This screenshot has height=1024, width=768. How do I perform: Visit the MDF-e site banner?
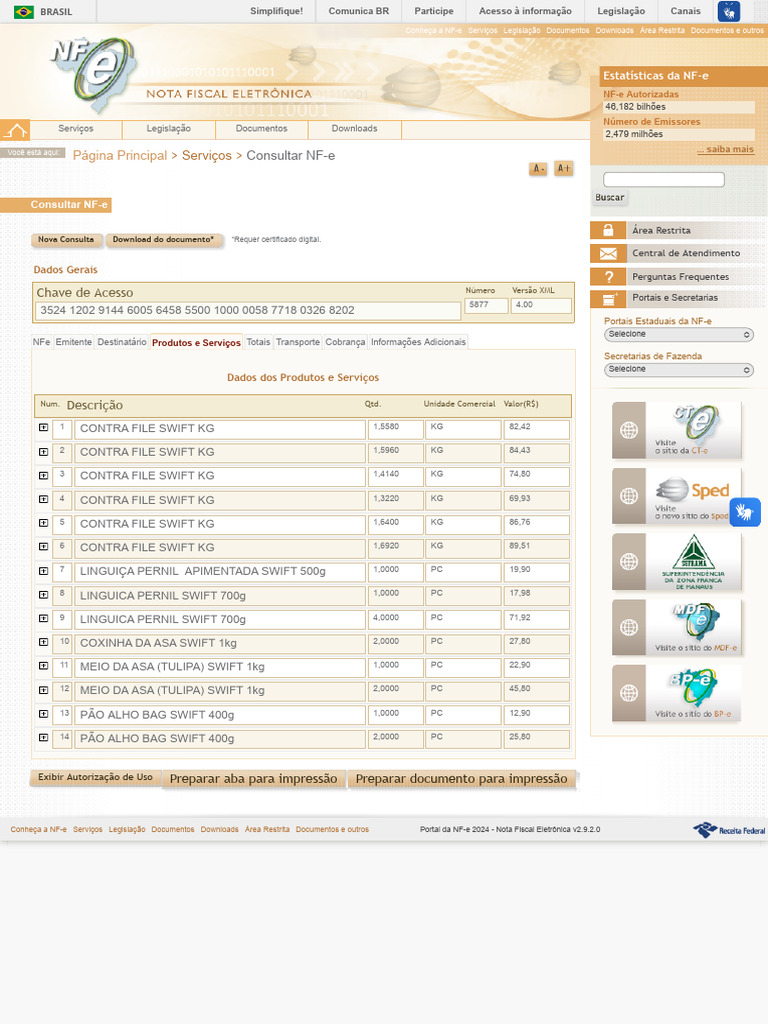coord(677,628)
